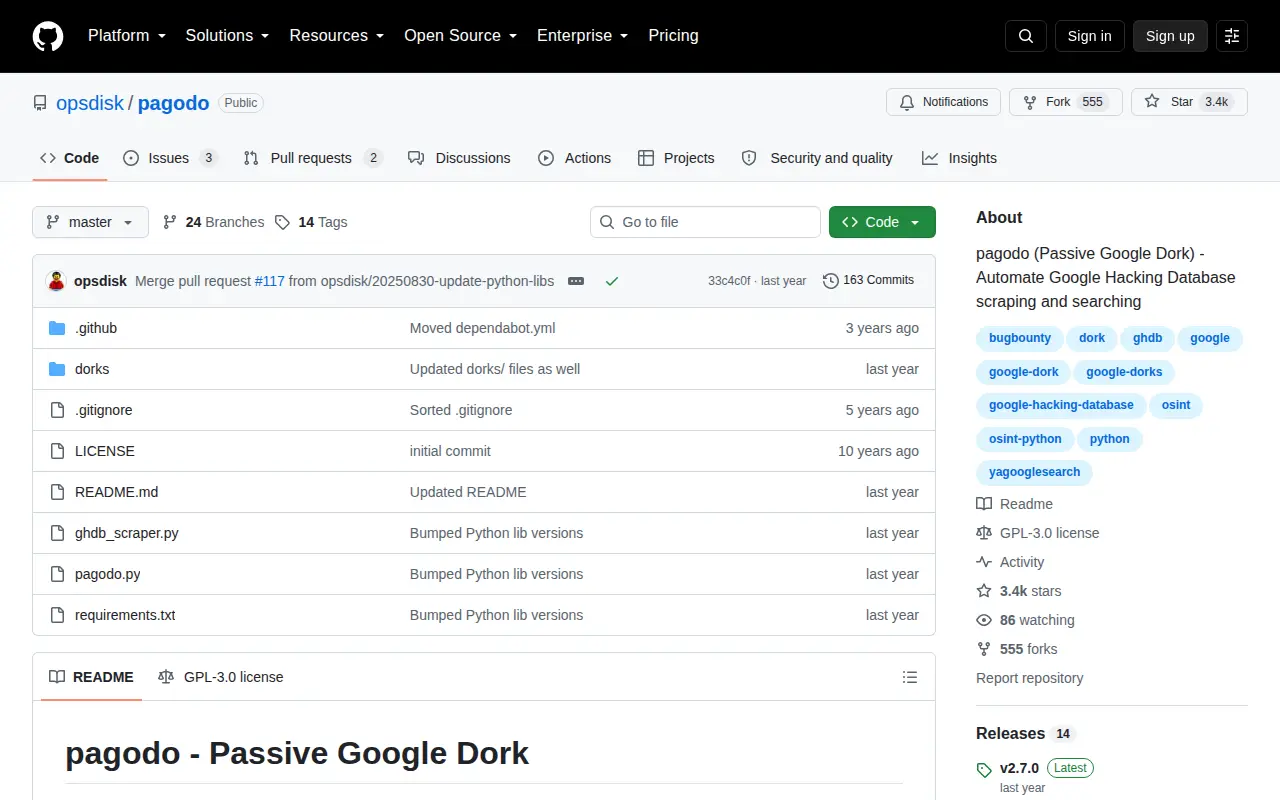Viewport: 1280px width, 800px height.
Task: Expand commit message ellipsis button
Action: (x=575, y=281)
